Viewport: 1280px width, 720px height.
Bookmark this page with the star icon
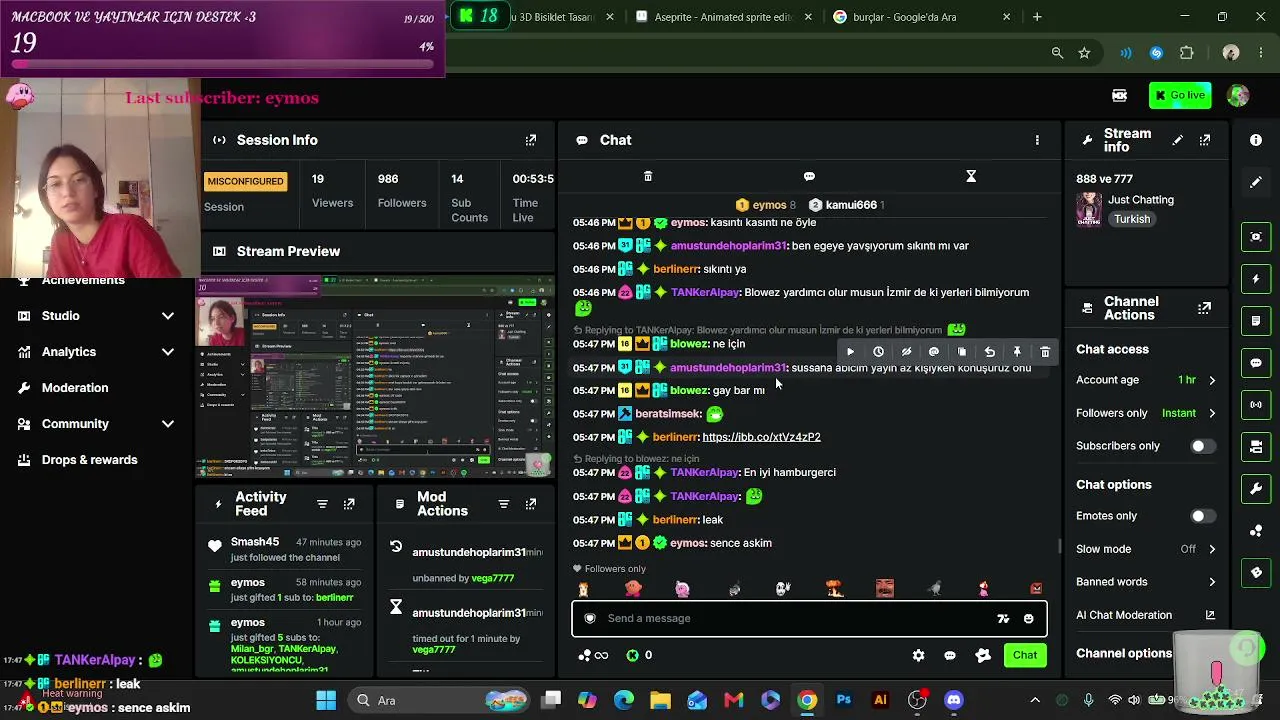1084,53
